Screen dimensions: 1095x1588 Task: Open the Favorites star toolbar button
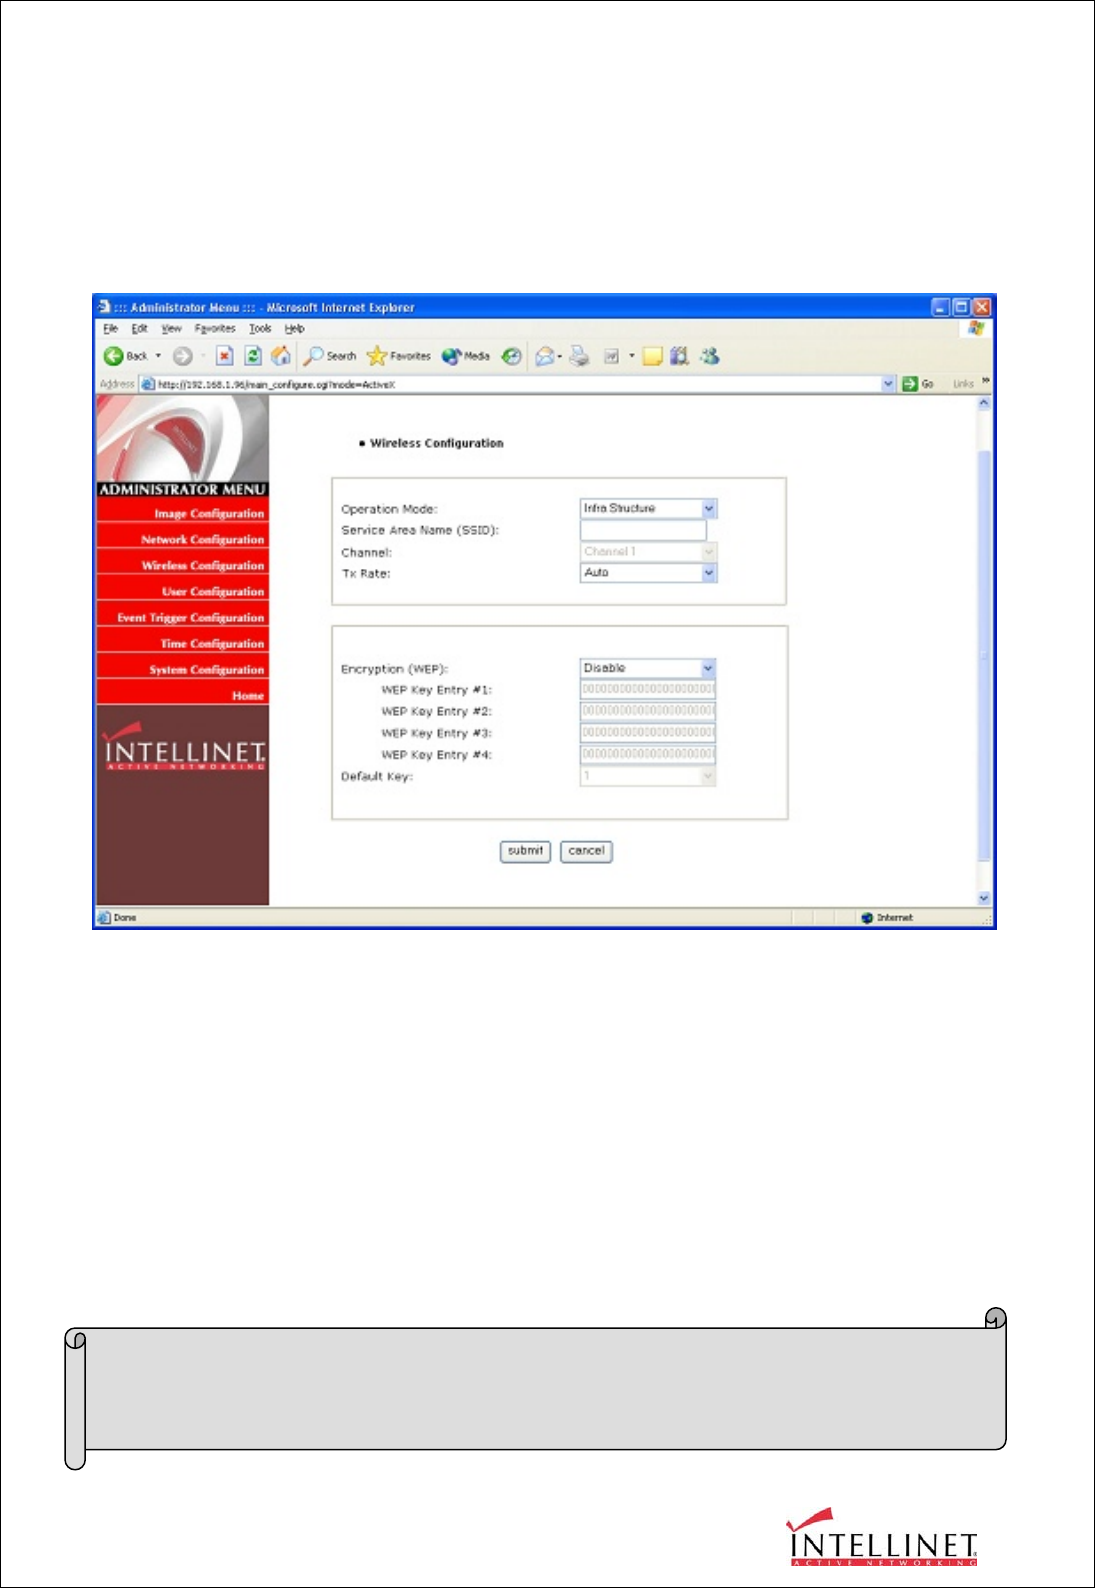click(x=399, y=356)
